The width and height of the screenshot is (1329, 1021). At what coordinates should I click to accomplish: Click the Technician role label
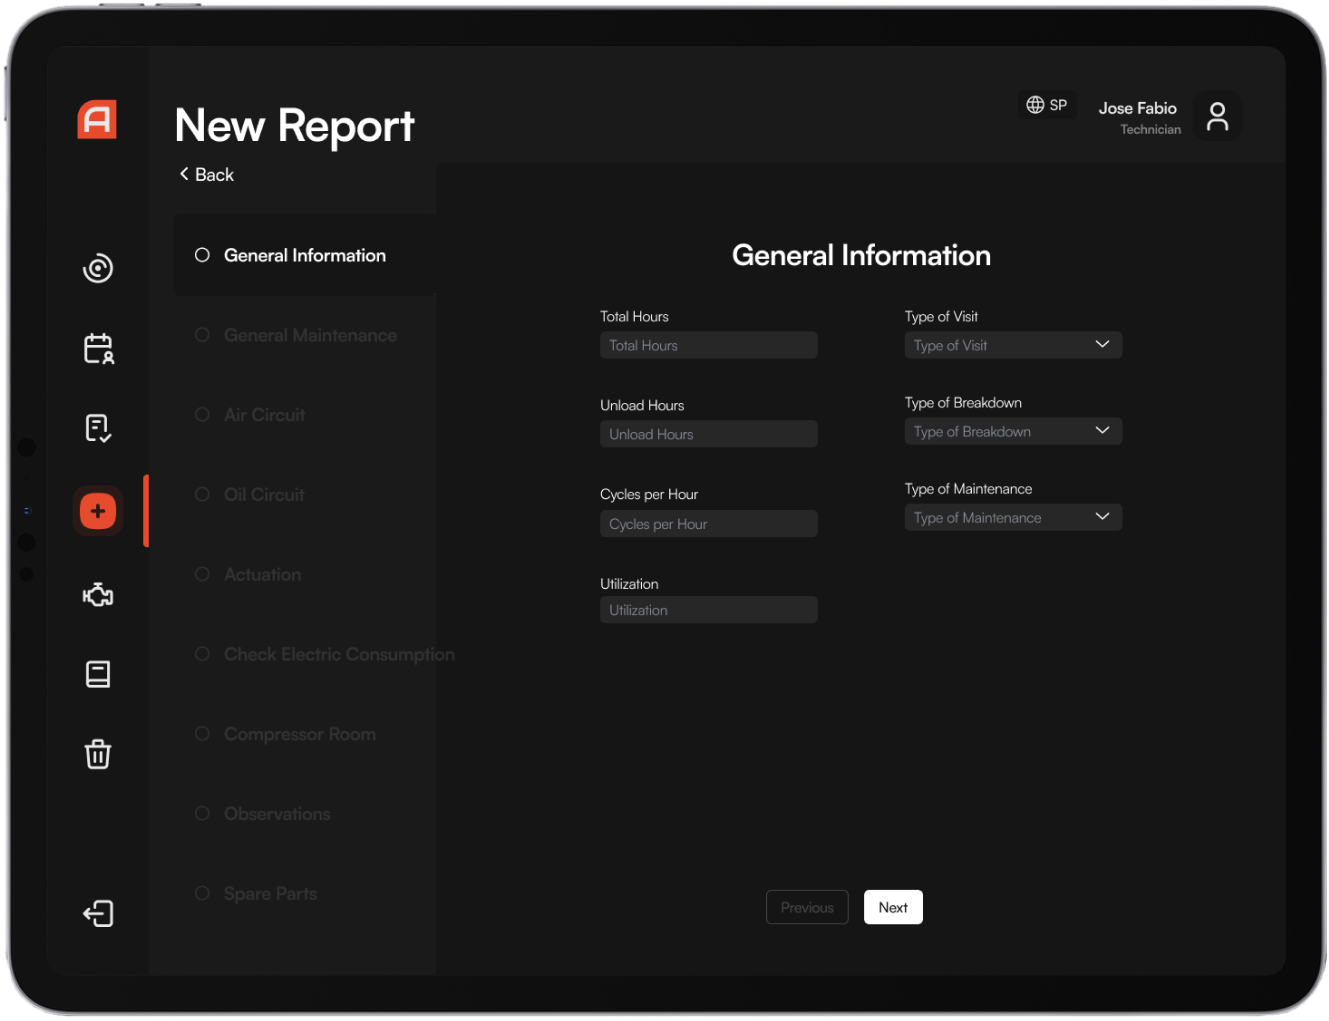[1150, 130]
